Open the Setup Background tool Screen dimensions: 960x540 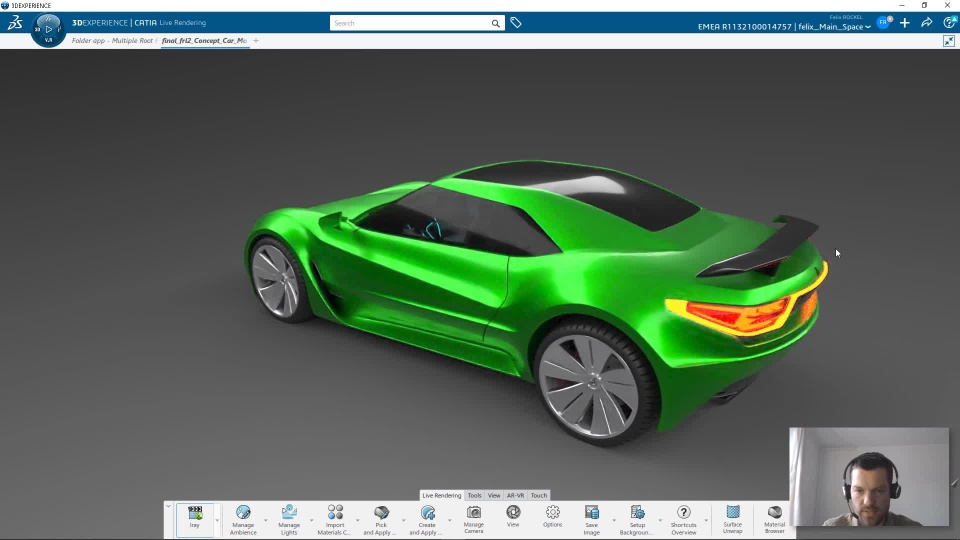tap(637, 519)
